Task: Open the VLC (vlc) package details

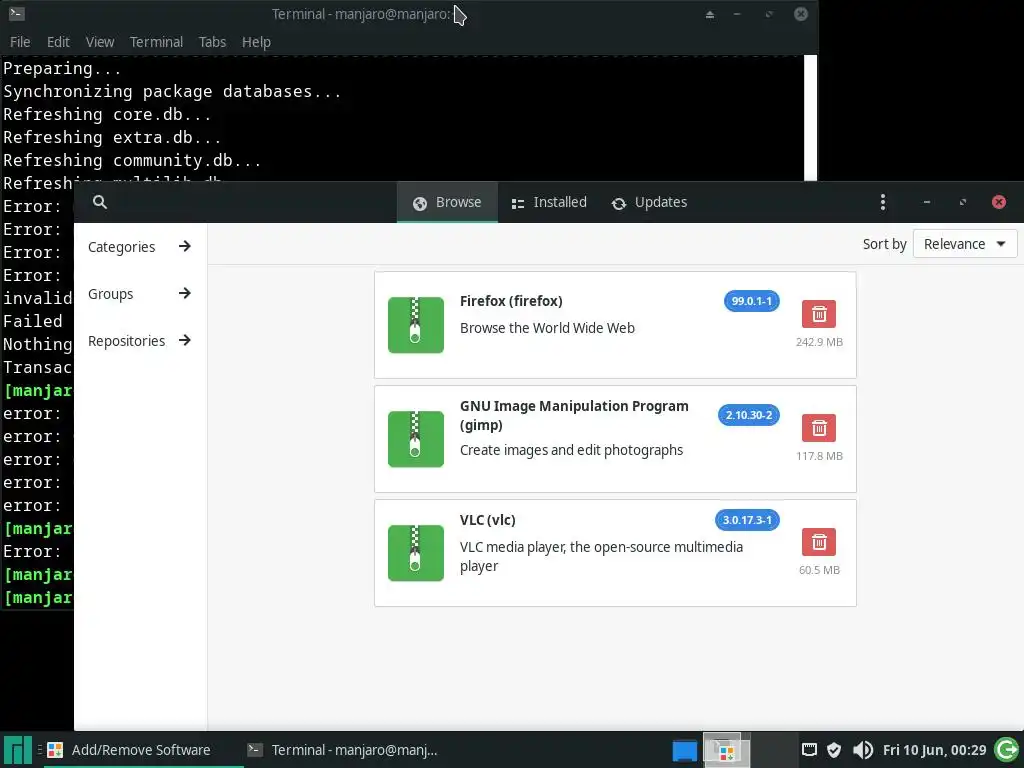Action: click(487, 520)
